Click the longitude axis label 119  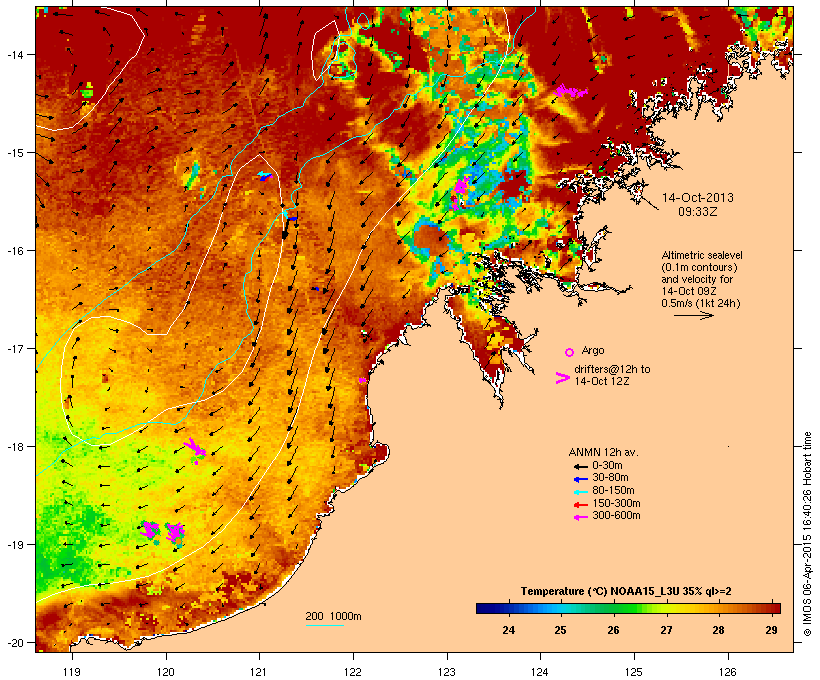(72, 672)
